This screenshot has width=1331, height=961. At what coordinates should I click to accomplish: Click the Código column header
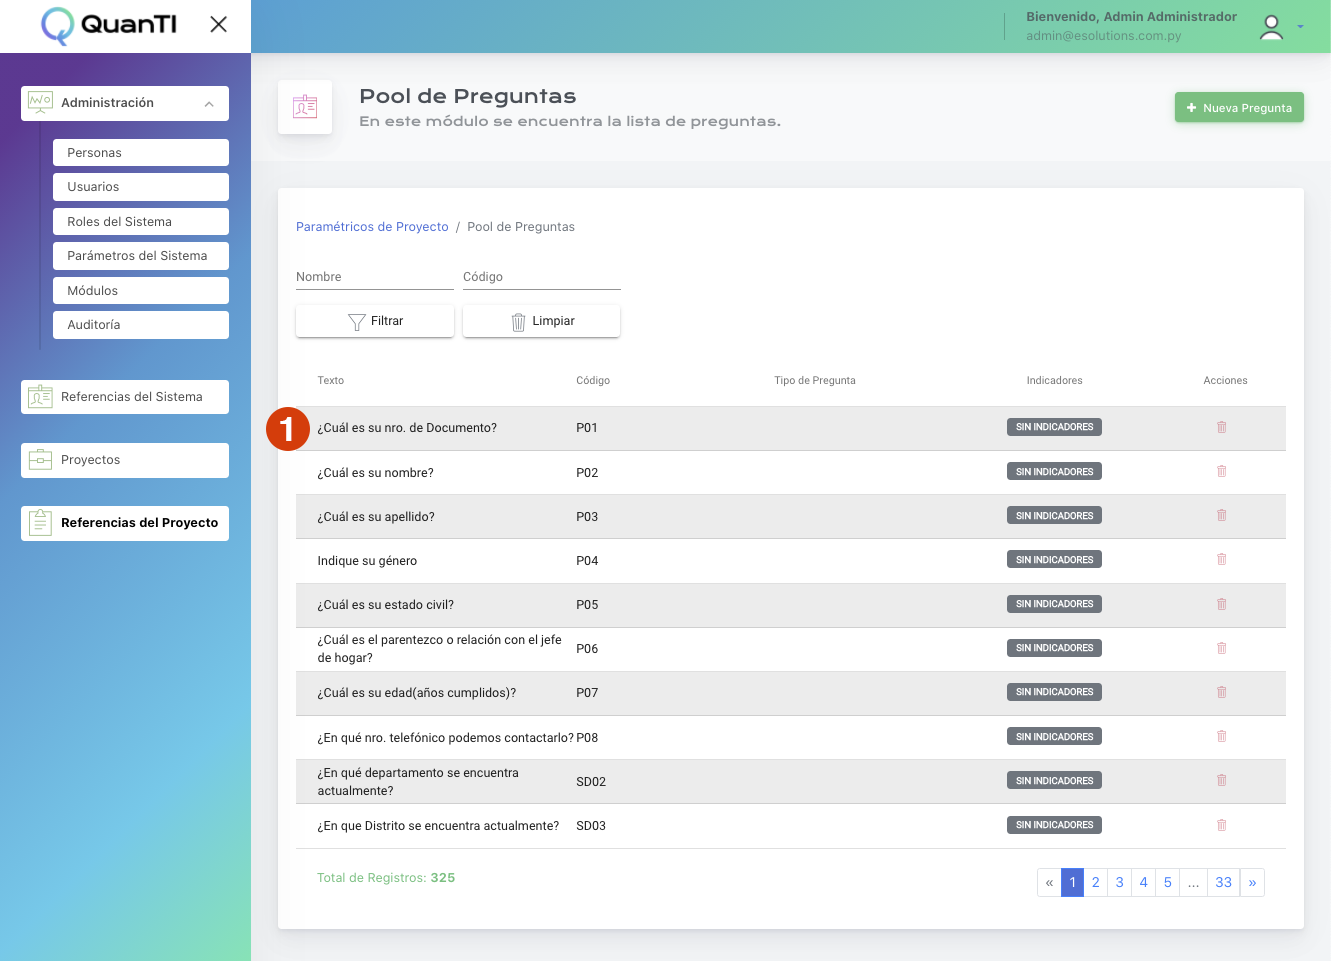(x=593, y=381)
